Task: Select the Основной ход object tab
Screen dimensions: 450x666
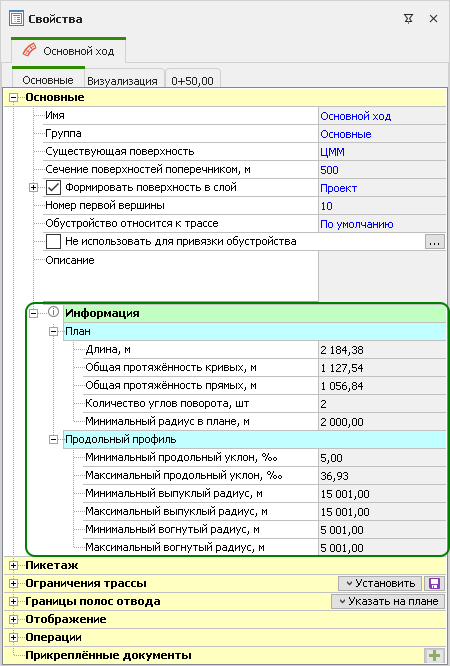Action: (x=68, y=51)
